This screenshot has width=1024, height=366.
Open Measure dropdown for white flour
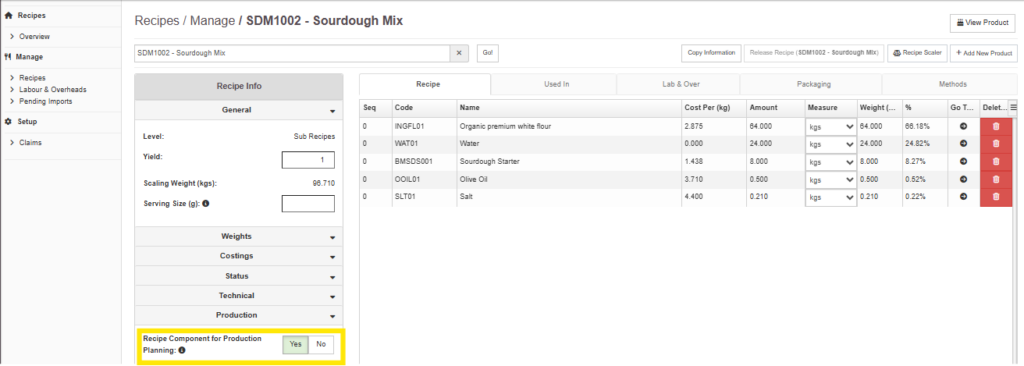coord(831,126)
